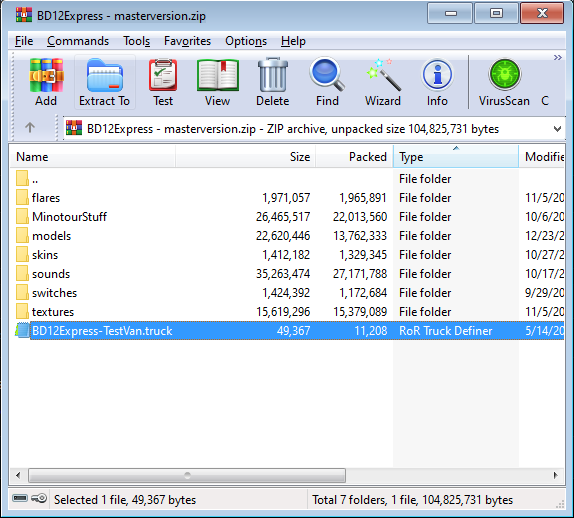Go up one folder level arrow
Image resolution: width=574 pixels, height=518 pixels.
(30, 128)
